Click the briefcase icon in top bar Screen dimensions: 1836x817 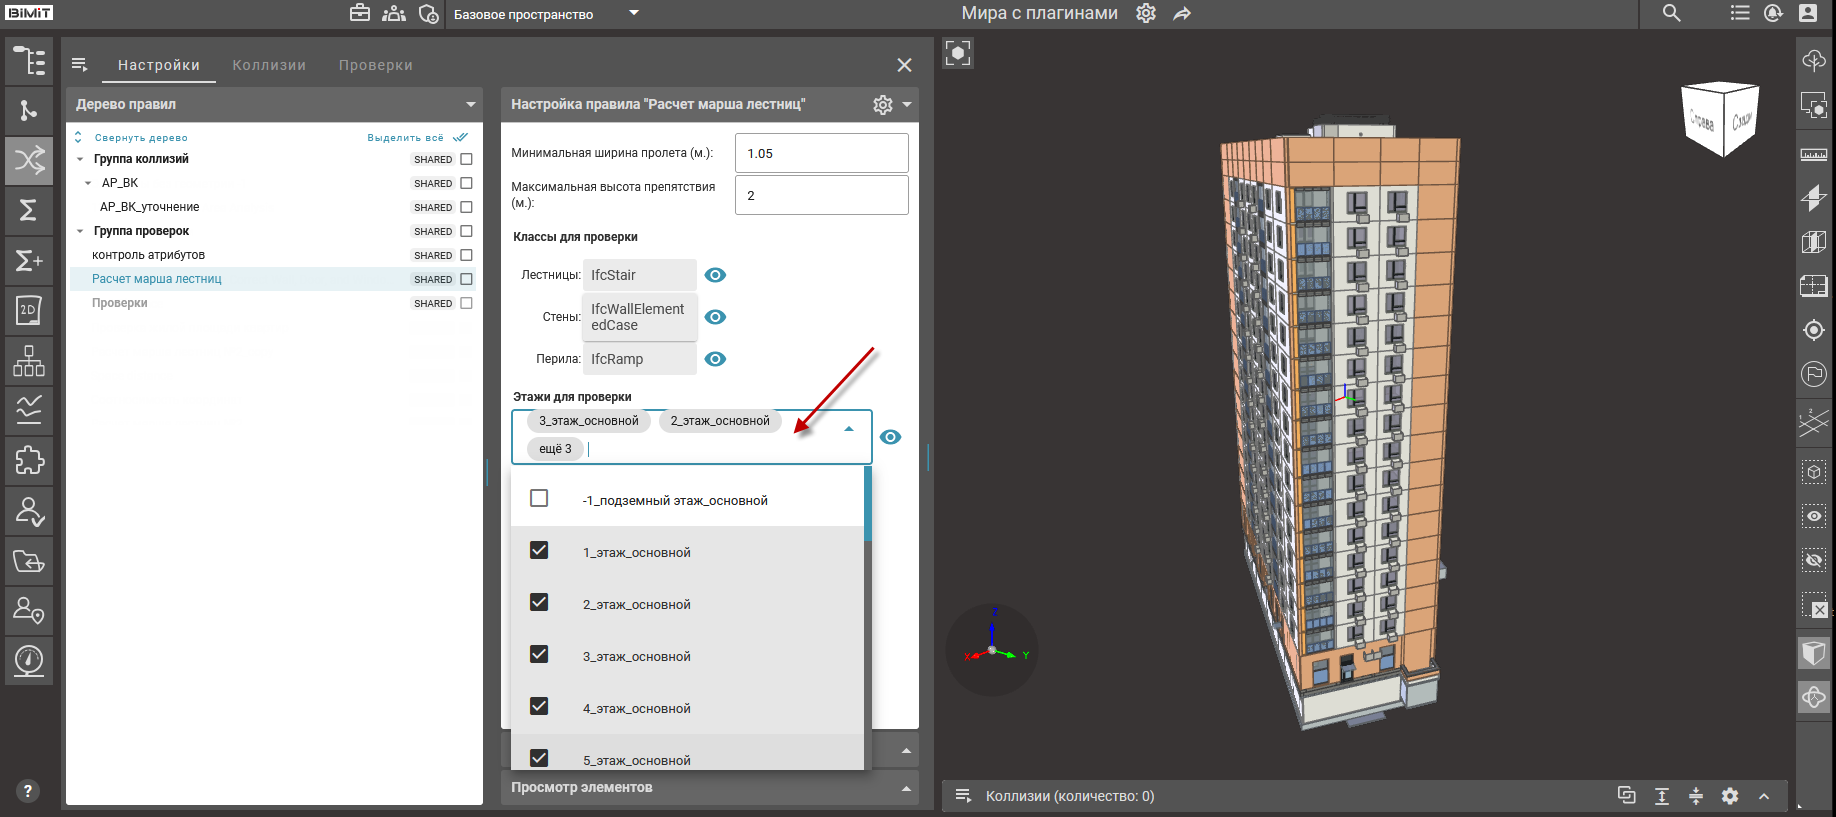click(360, 13)
